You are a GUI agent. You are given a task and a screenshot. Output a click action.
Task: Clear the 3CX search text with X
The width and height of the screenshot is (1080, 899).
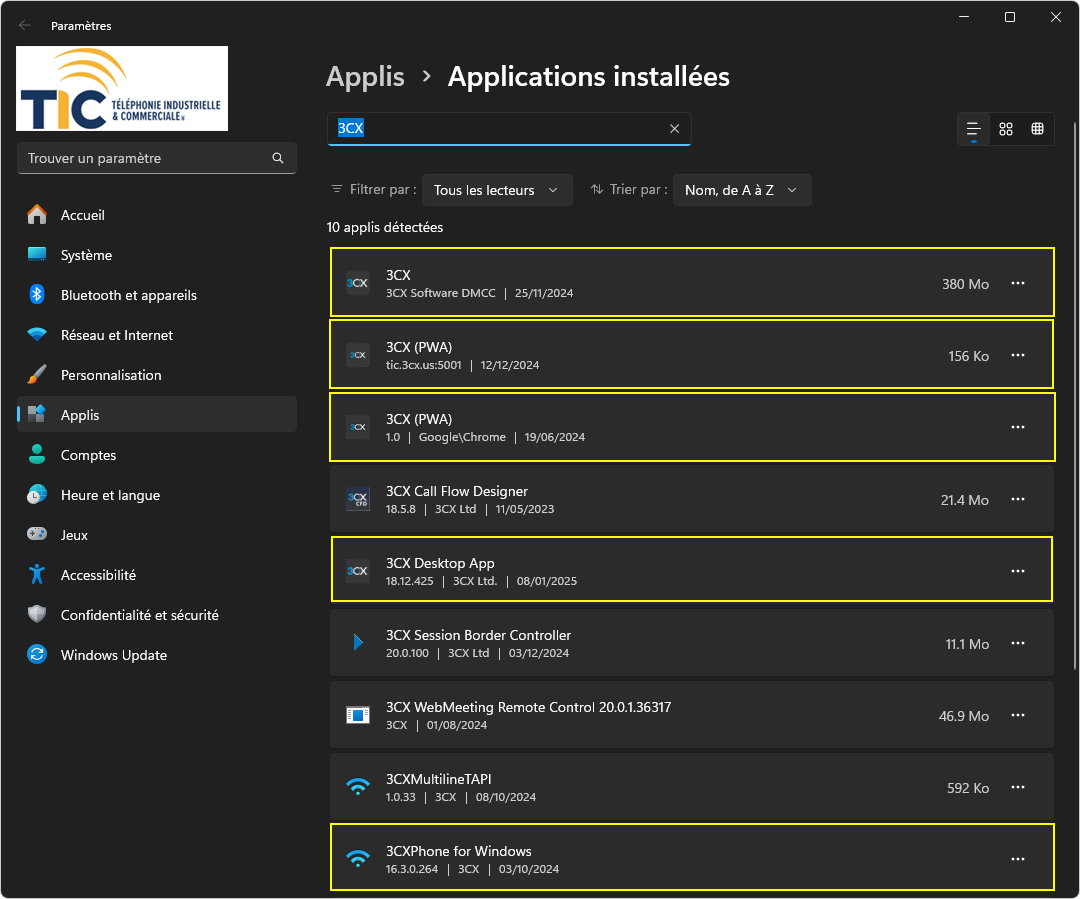(x=674, y=128)
